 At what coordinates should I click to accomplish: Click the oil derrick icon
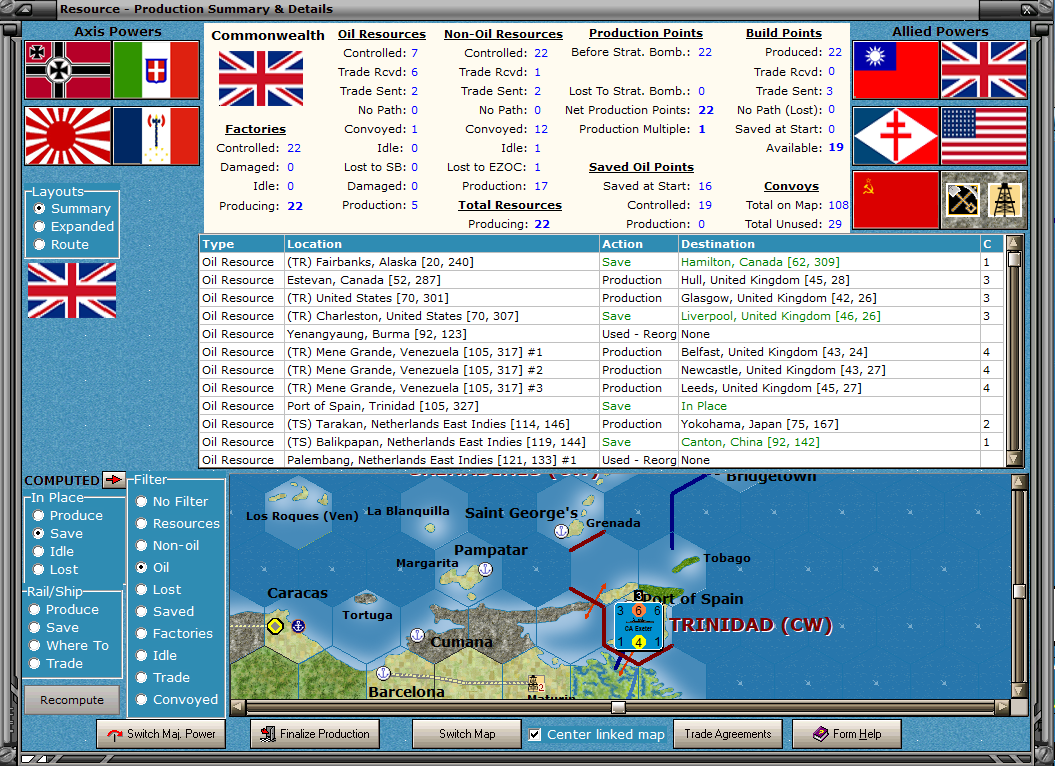point(1005,200)
